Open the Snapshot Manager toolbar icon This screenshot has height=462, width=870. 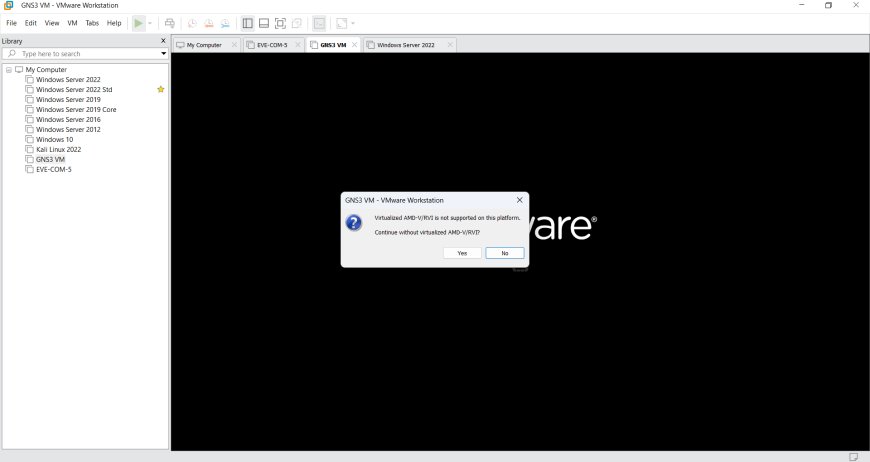pos(225,23)
